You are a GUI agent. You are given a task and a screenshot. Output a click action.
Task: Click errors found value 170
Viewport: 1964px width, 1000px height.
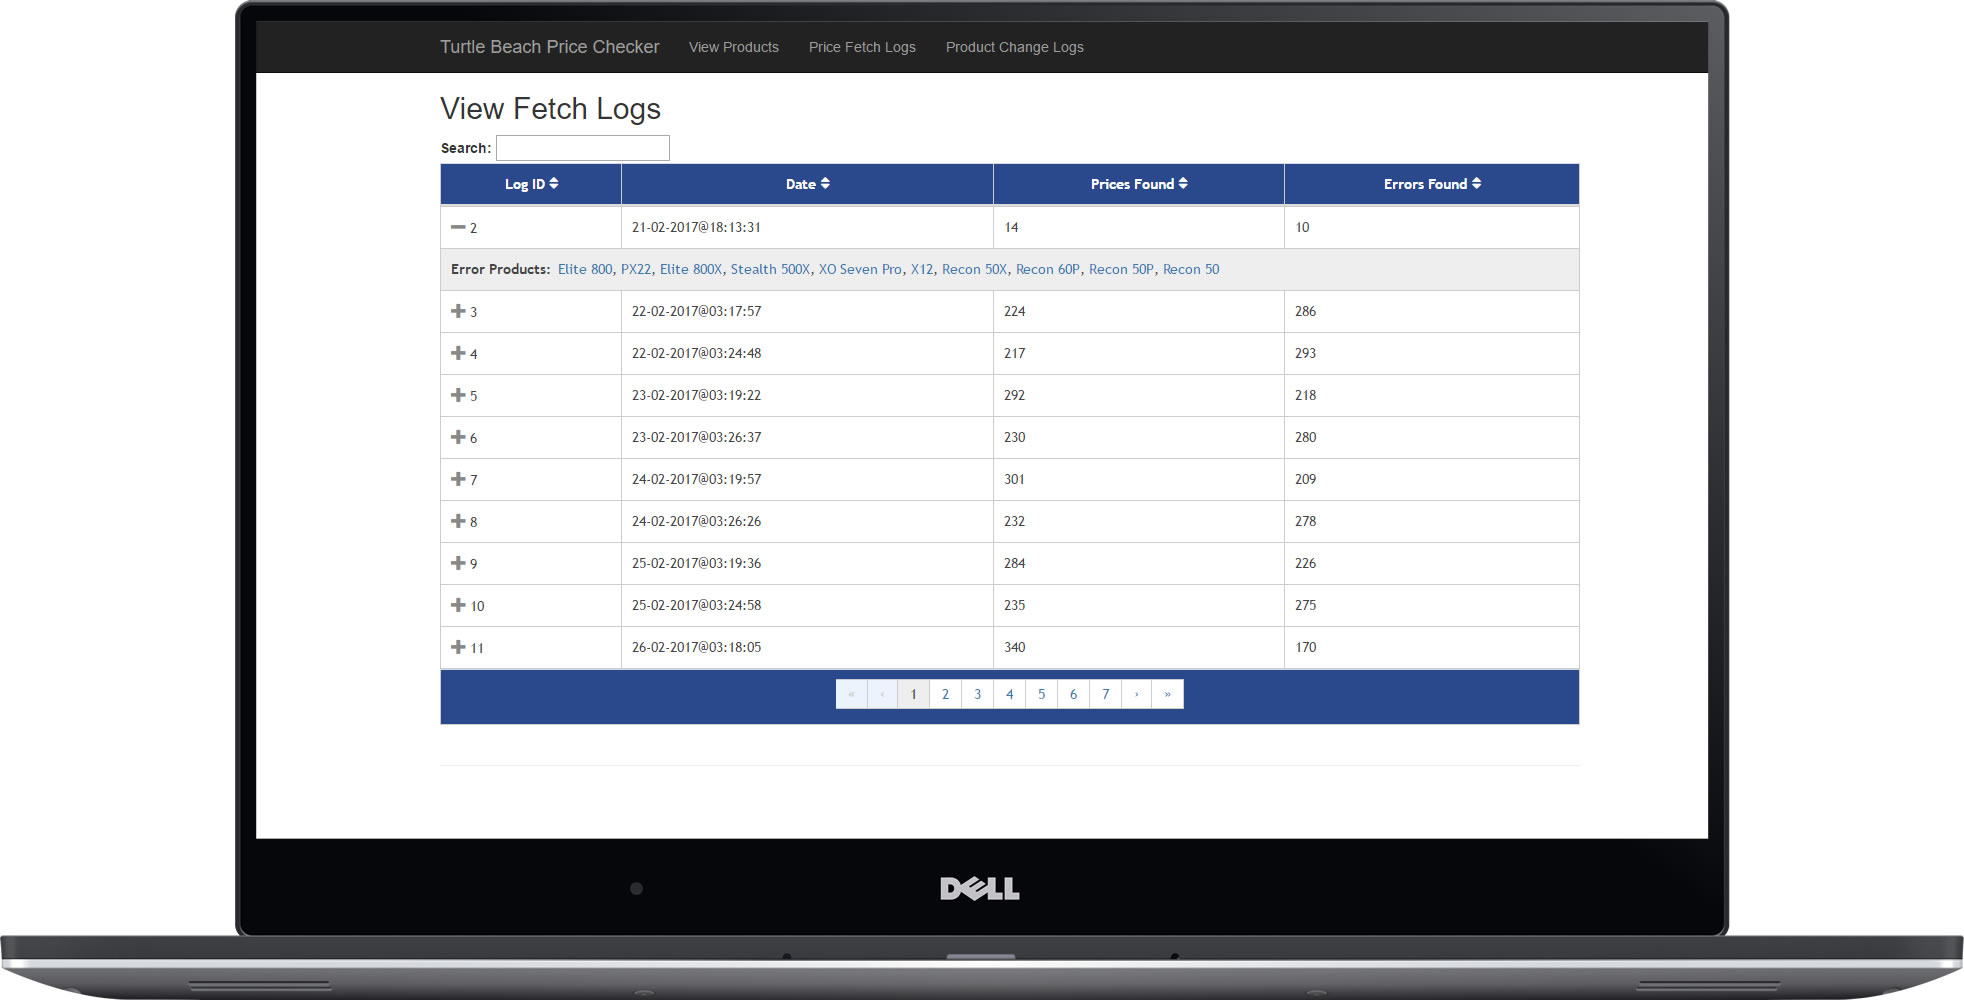coord(1305,647)
